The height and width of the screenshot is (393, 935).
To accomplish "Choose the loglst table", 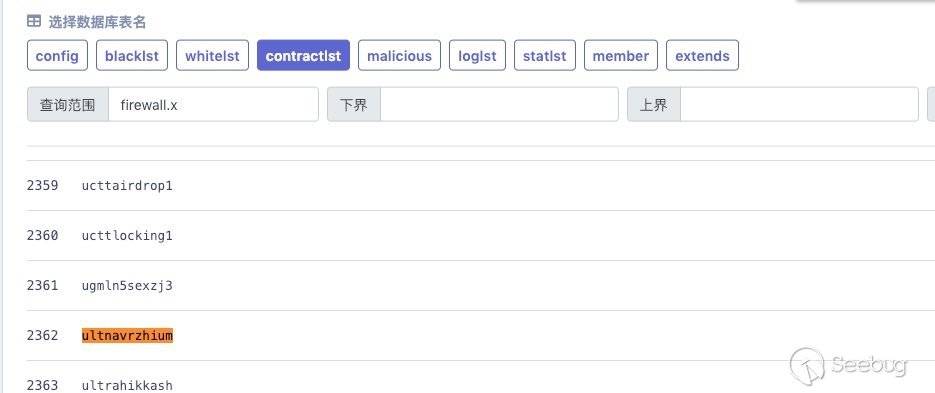I will (x=477, y=55).
